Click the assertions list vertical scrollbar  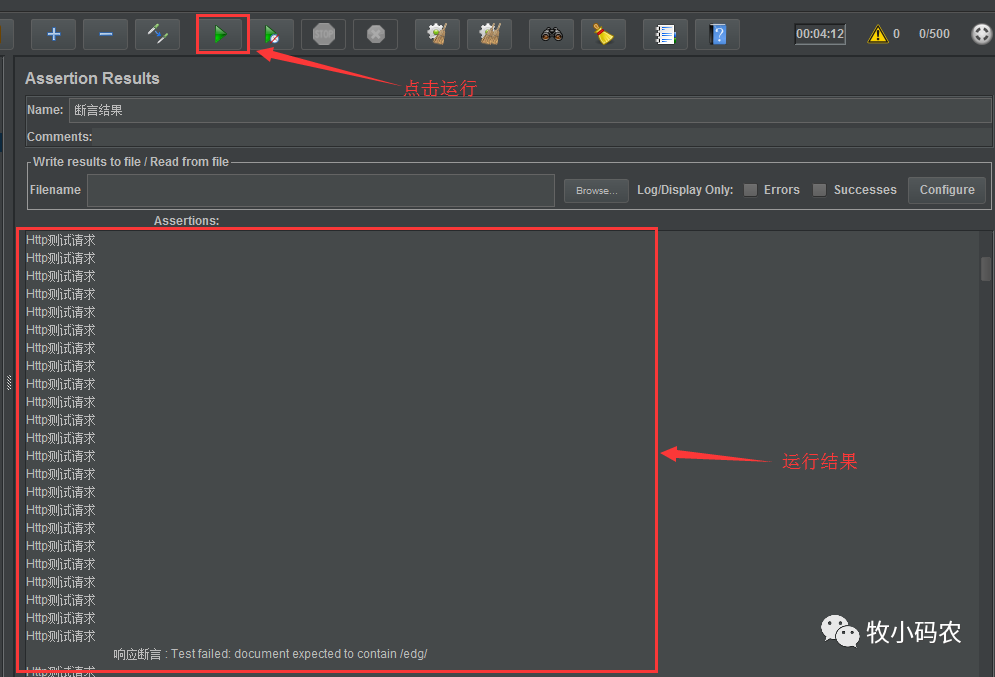point(985,268)
